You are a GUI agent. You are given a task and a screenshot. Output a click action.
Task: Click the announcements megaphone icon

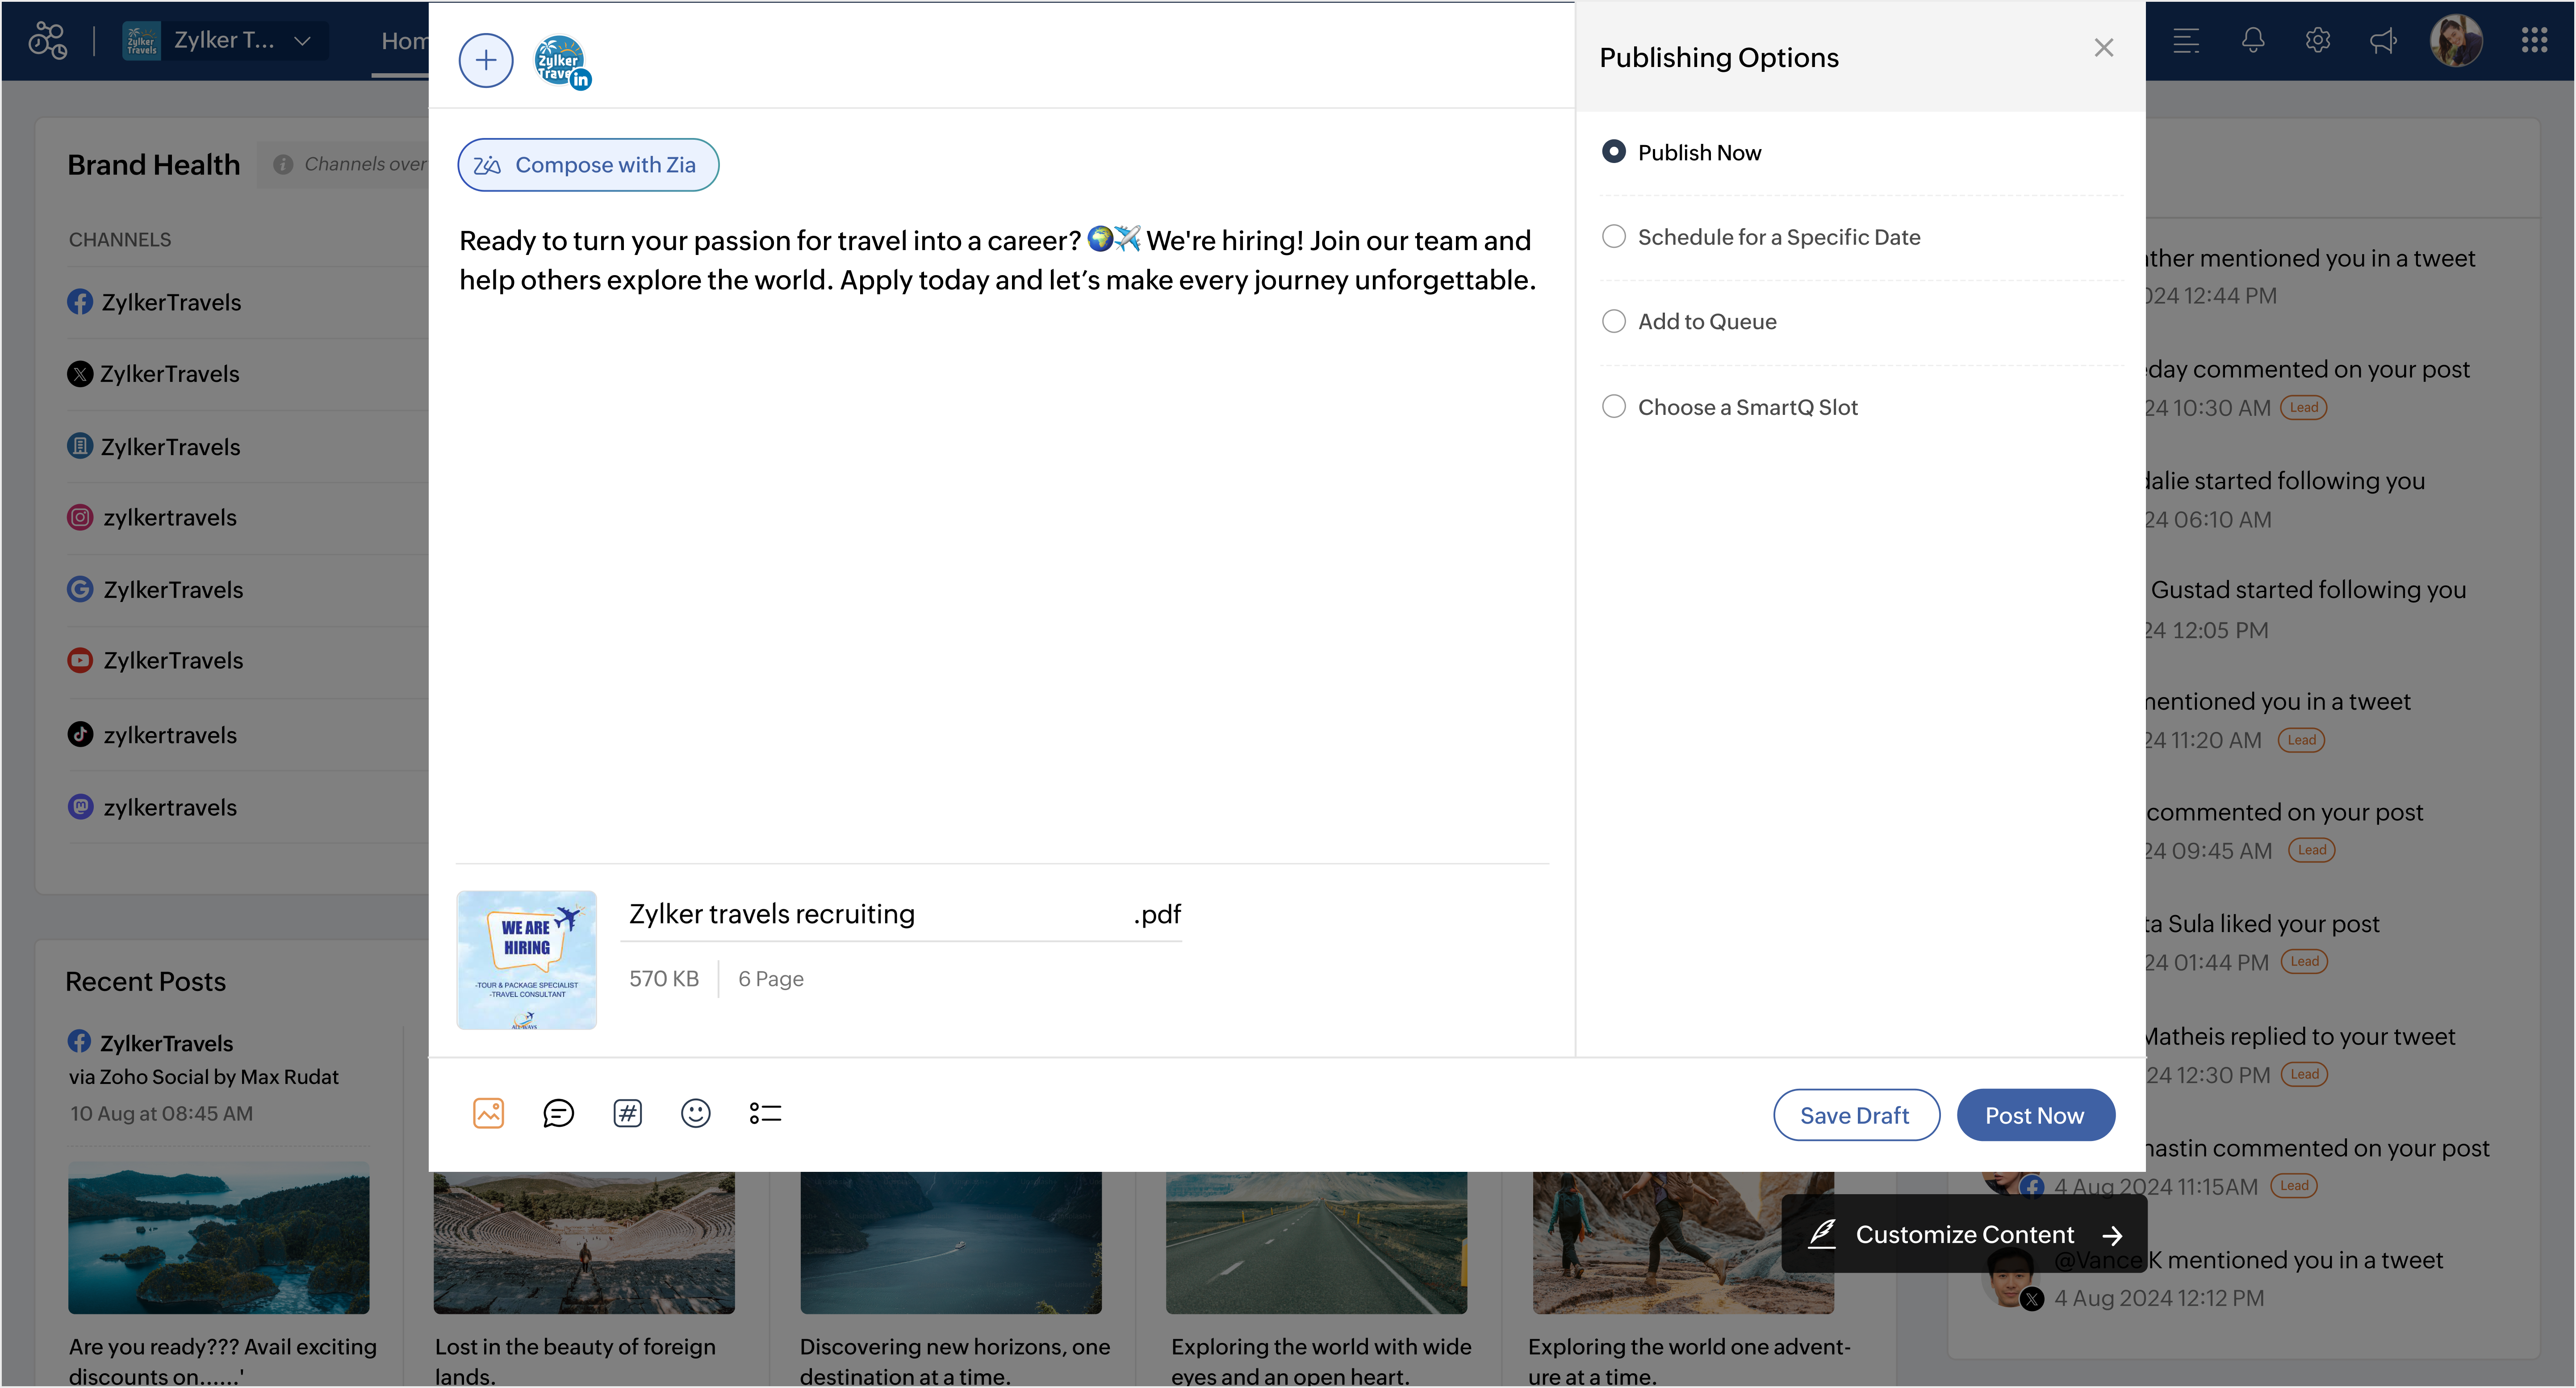[x=2383, y=40]
